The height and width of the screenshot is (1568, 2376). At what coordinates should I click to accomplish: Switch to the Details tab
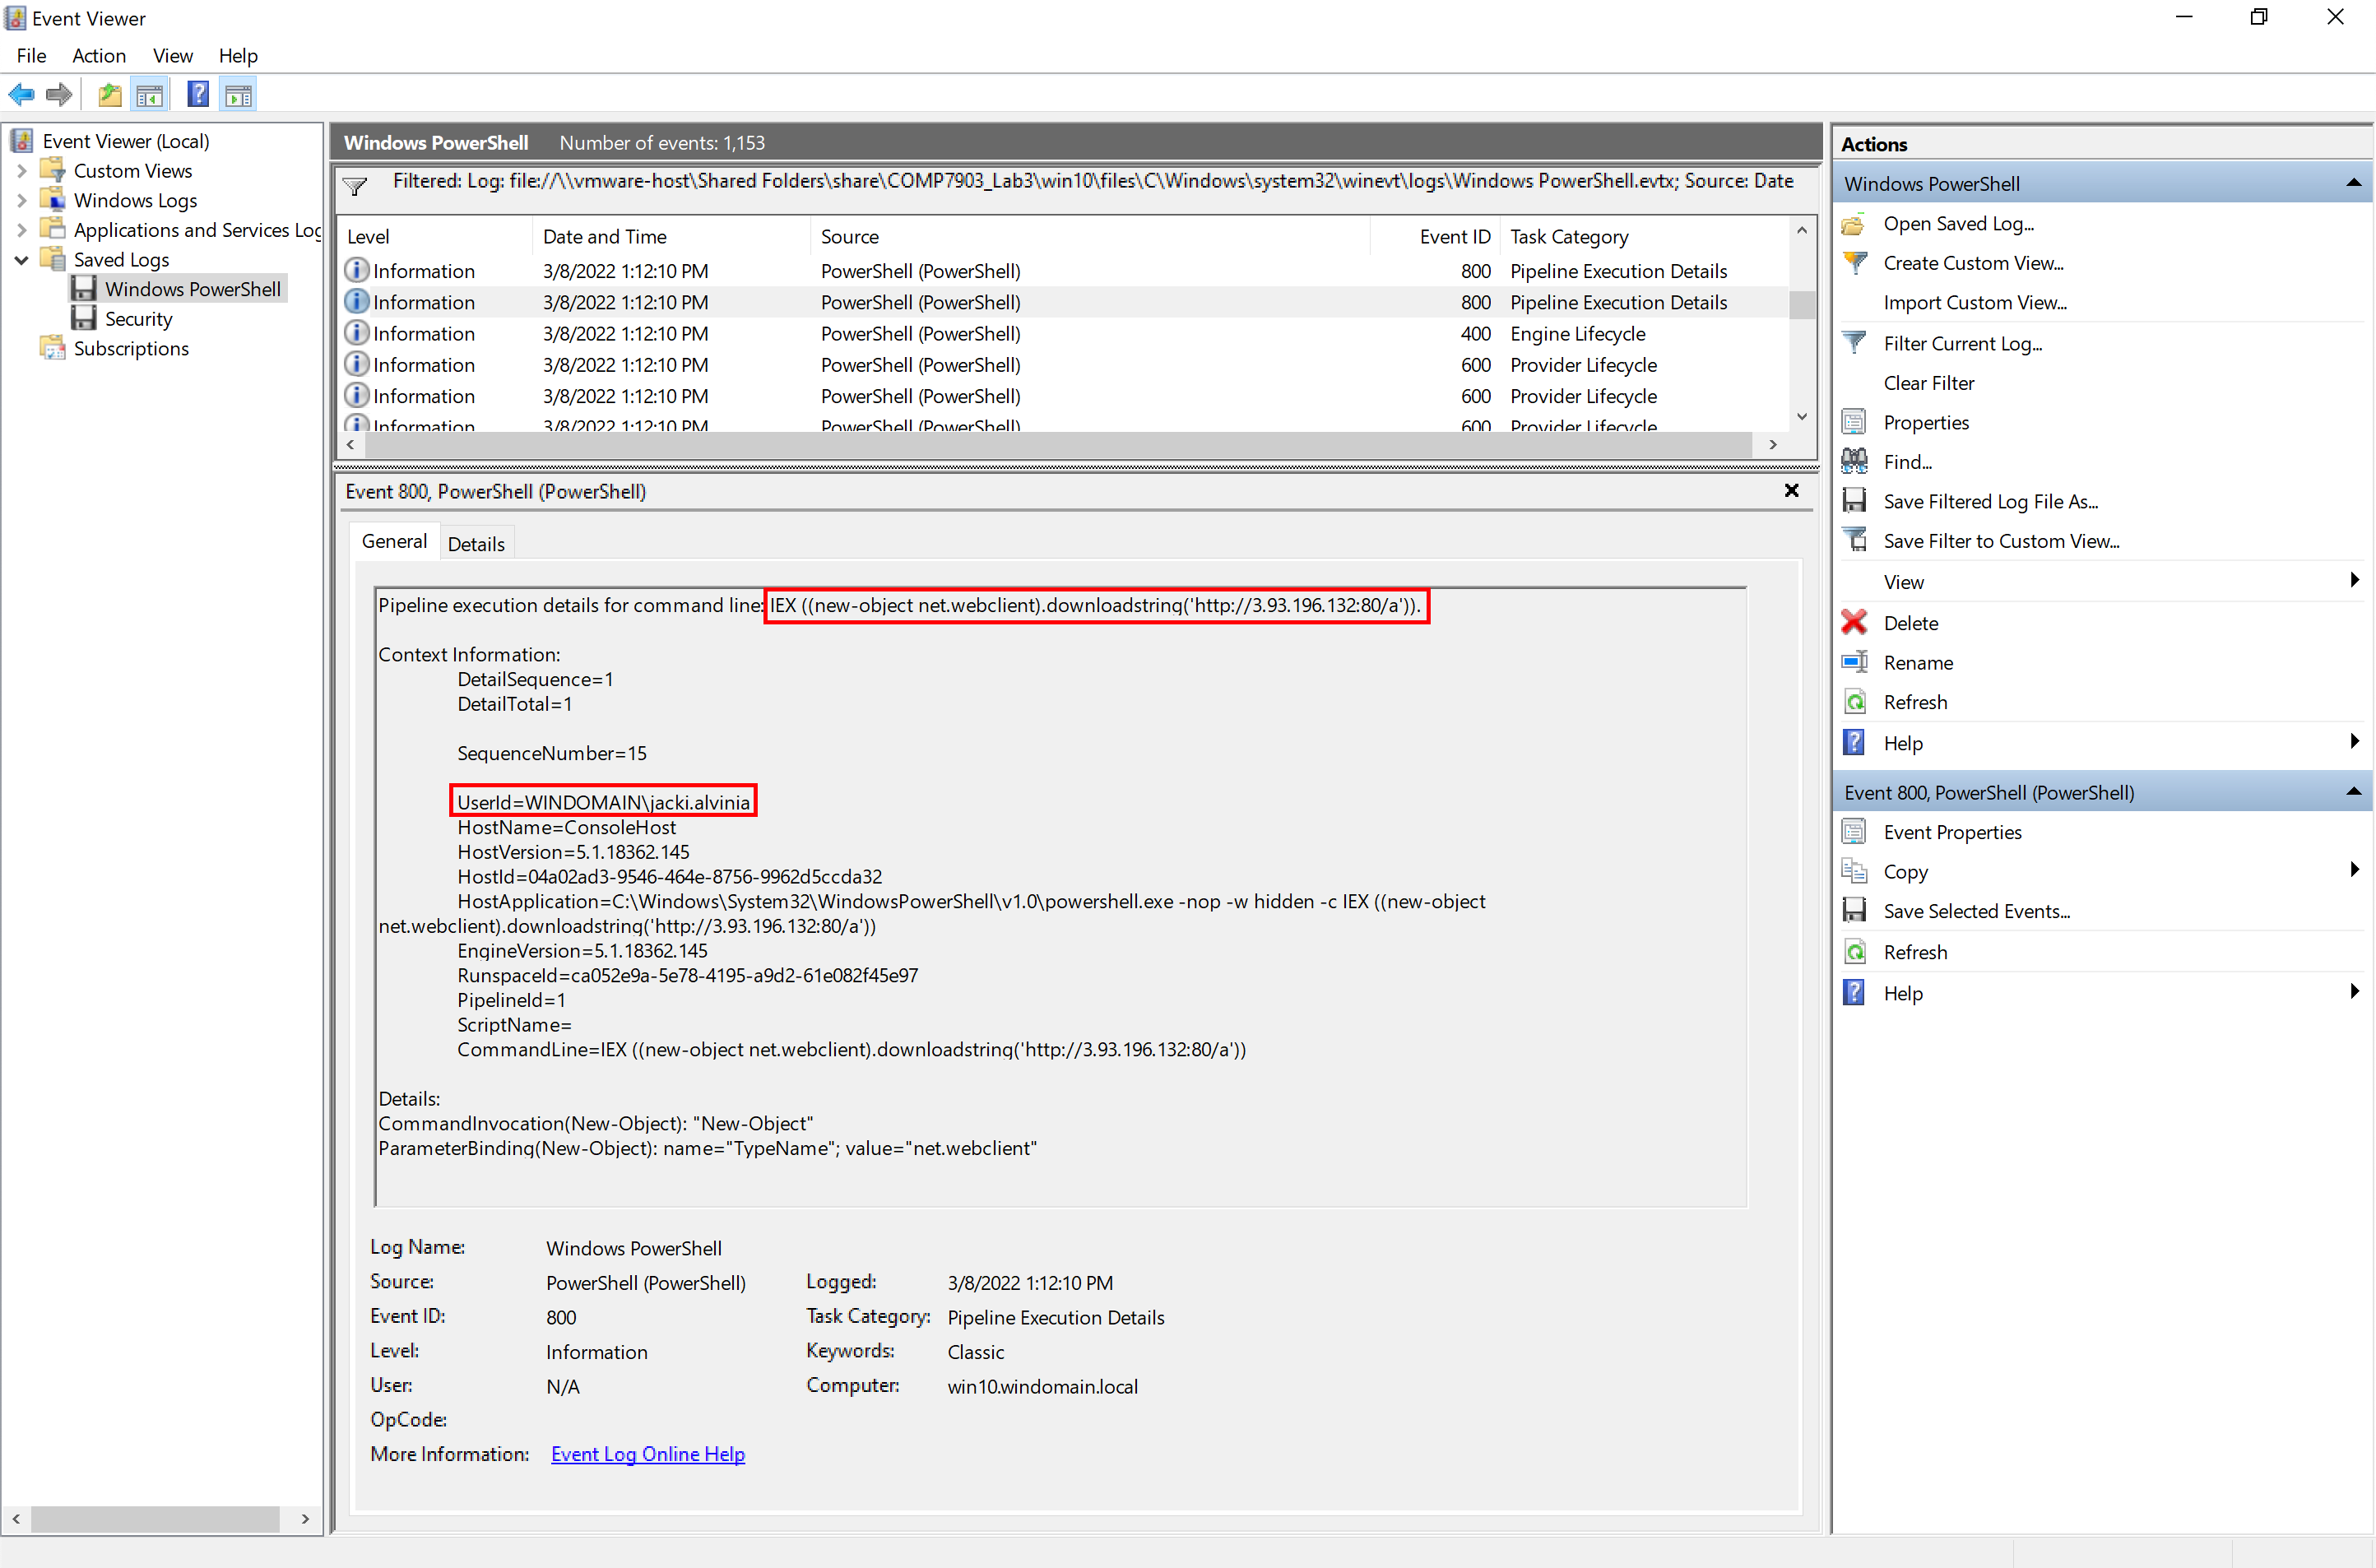coord(476,544)
